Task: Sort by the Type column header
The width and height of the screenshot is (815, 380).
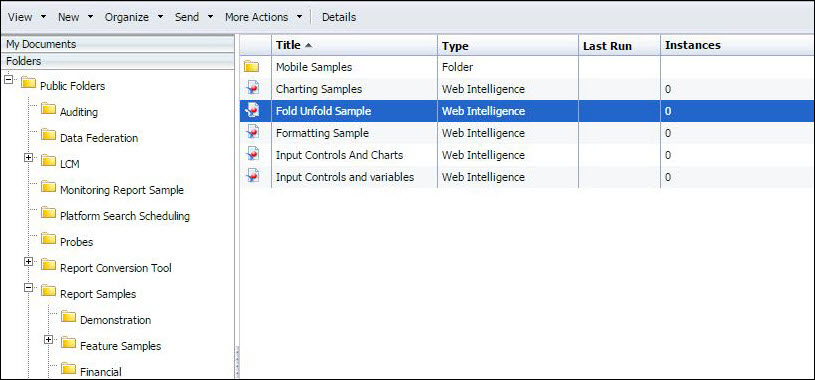Action: click(508, 45)
